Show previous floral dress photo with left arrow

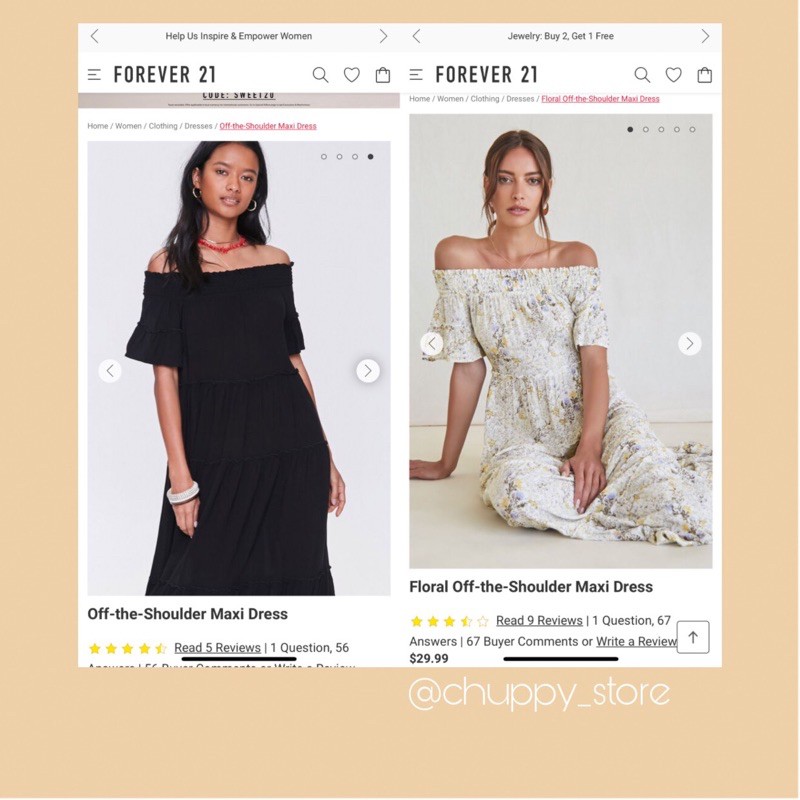(432, 343)
